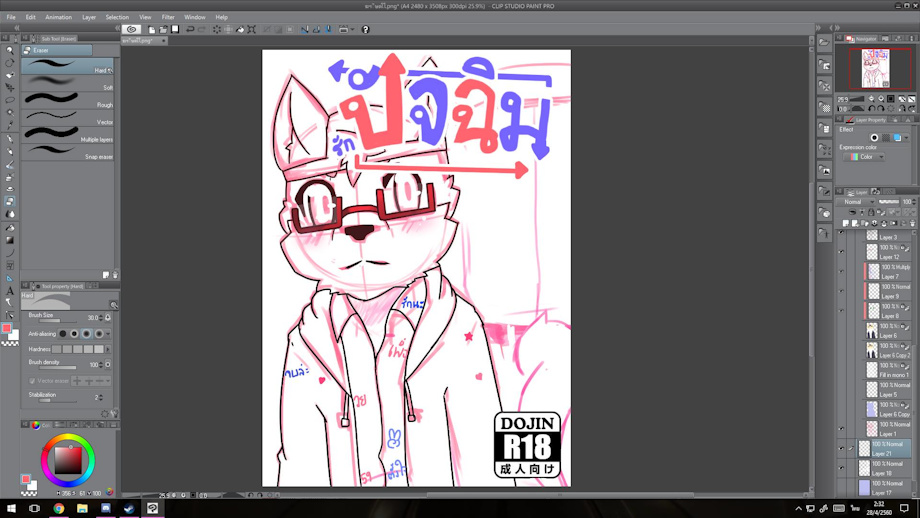Open the Windows Start menu
Image resolution: width=920 pixels, height=518 pixels.
pos(10,508)
